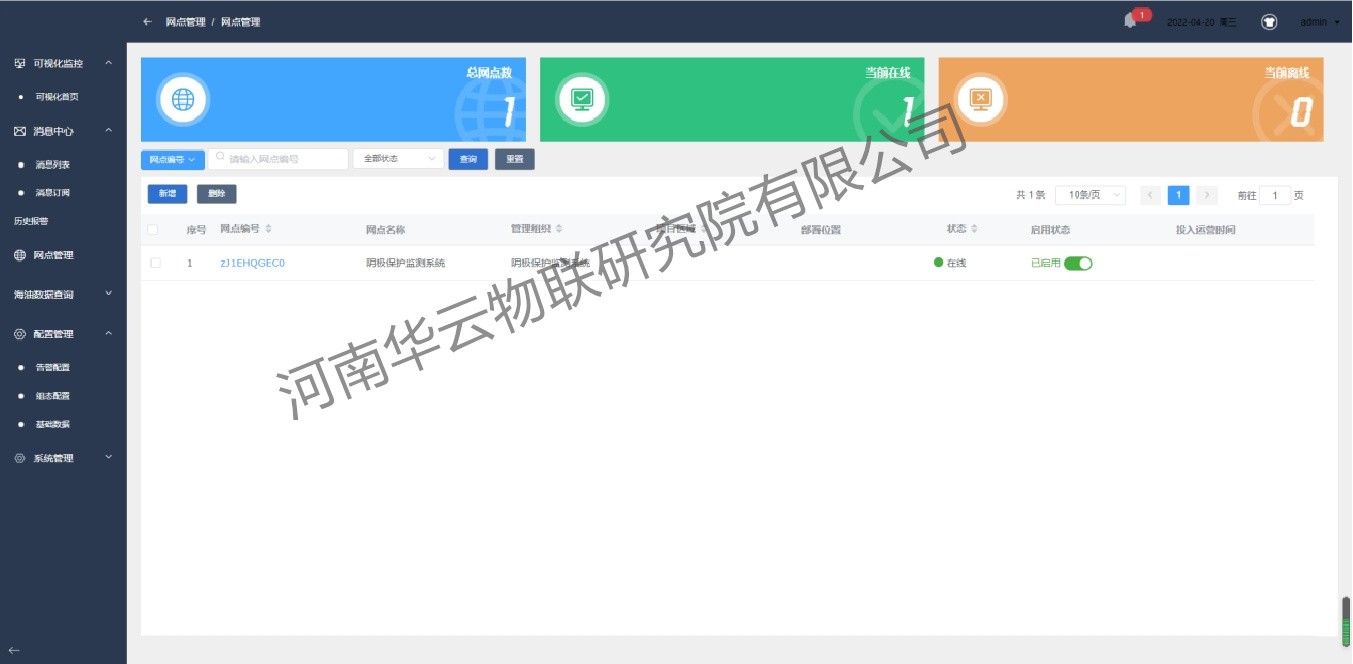The height and width of the screenshot is (664, 1353).
Task: Click the monitor X icon on 当前离线 card
Action: [x=981, y=99]
